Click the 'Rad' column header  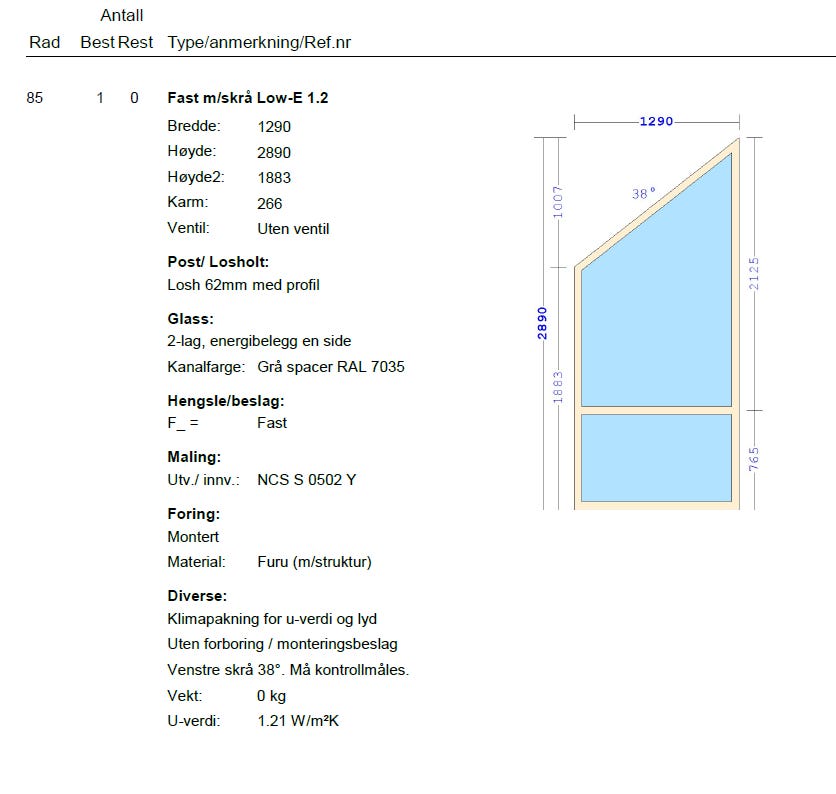click(x=44, y=42)
